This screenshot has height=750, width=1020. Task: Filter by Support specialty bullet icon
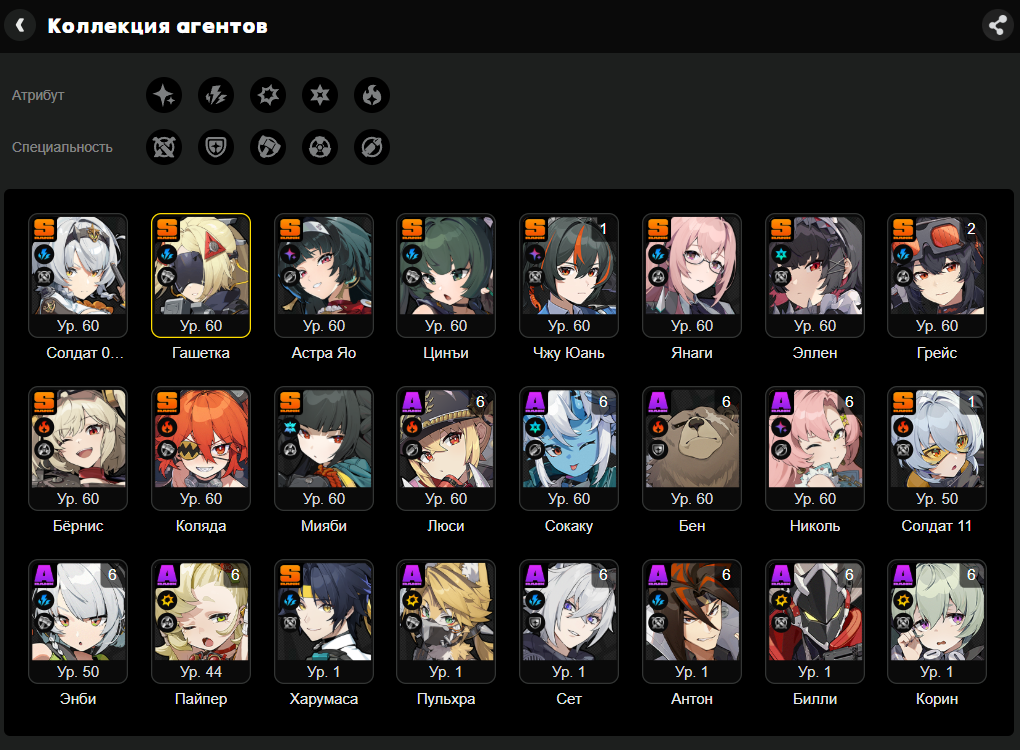372,147
